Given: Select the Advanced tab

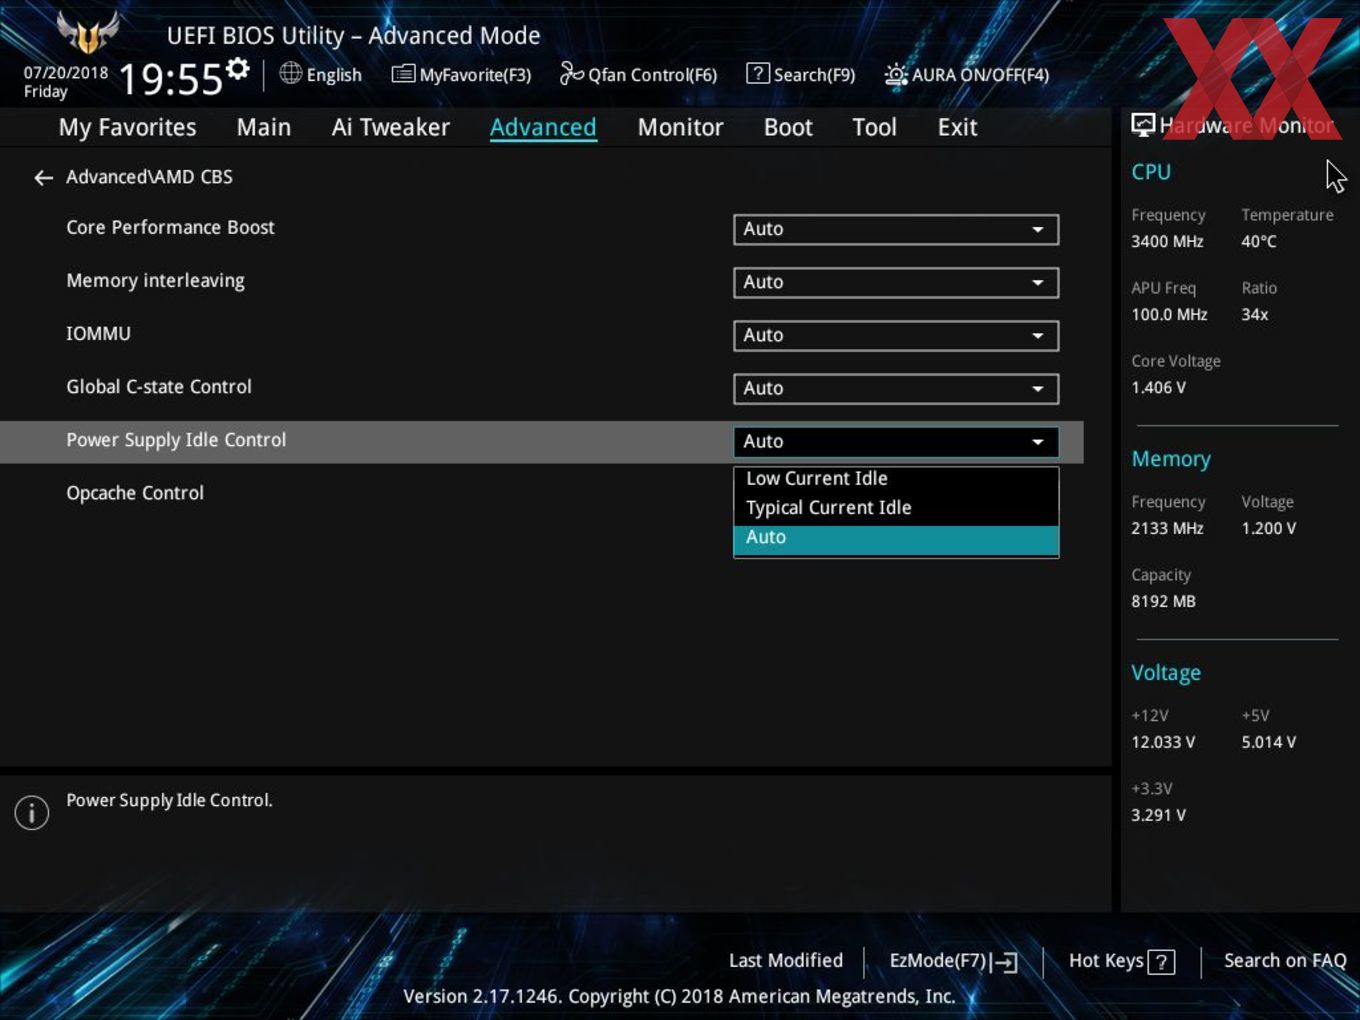Looking at the screenshot, I should (543, 127).
